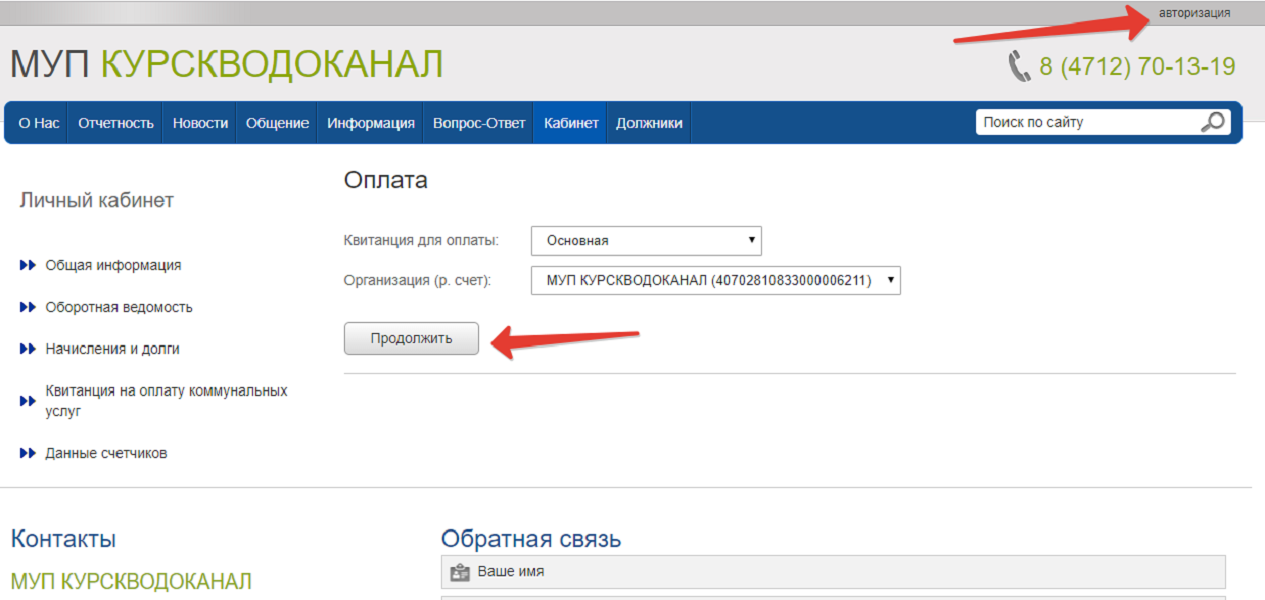Open the Информация menu item
This screenshot has width=1265, height=600.
click(x=371, y=123)
